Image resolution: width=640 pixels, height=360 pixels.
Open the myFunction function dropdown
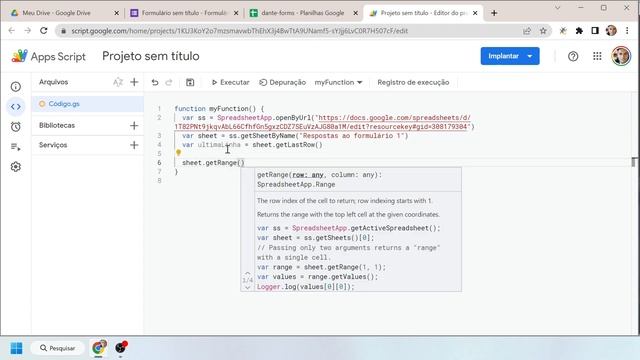pos(338,82)
